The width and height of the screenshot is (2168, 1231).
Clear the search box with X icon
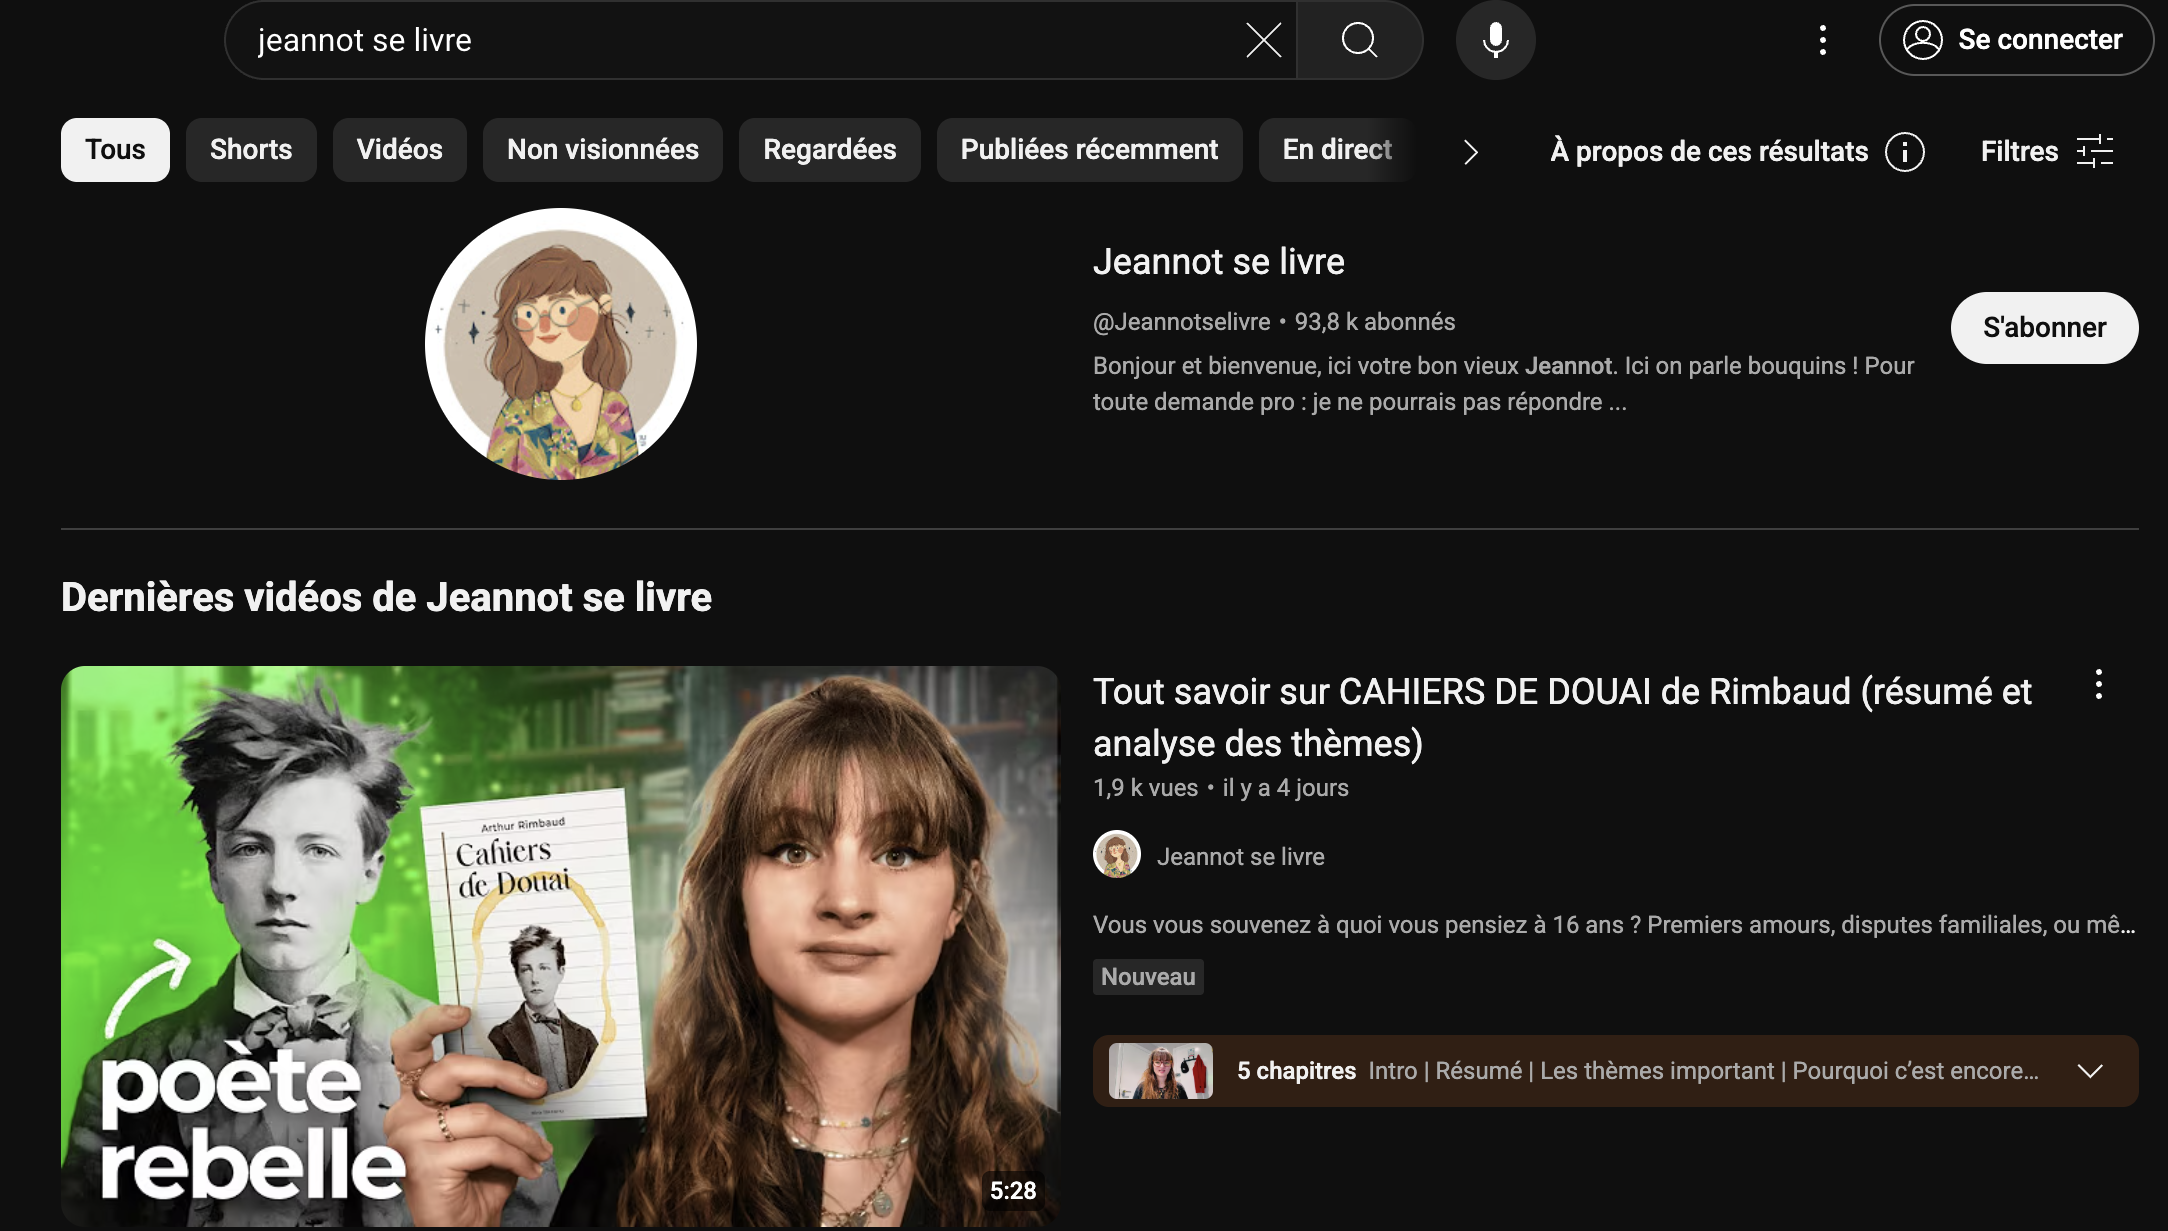pyautogui.click(x=1263, y=40)
